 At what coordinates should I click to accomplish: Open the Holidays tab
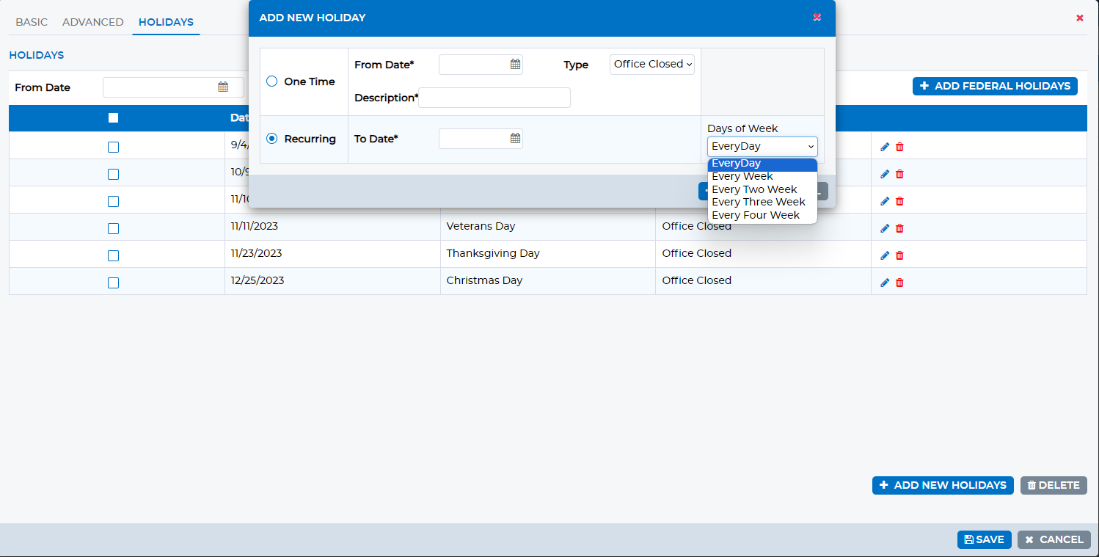tap(166, 22)
